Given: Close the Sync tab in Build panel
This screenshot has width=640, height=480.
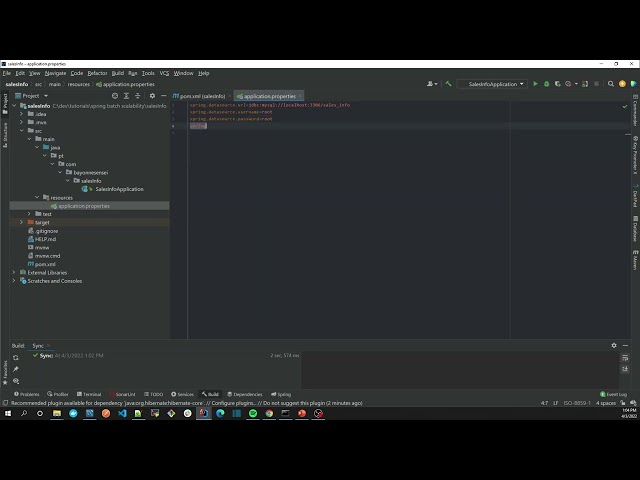Looking at the screenshot, I should [x=49, y=346].
